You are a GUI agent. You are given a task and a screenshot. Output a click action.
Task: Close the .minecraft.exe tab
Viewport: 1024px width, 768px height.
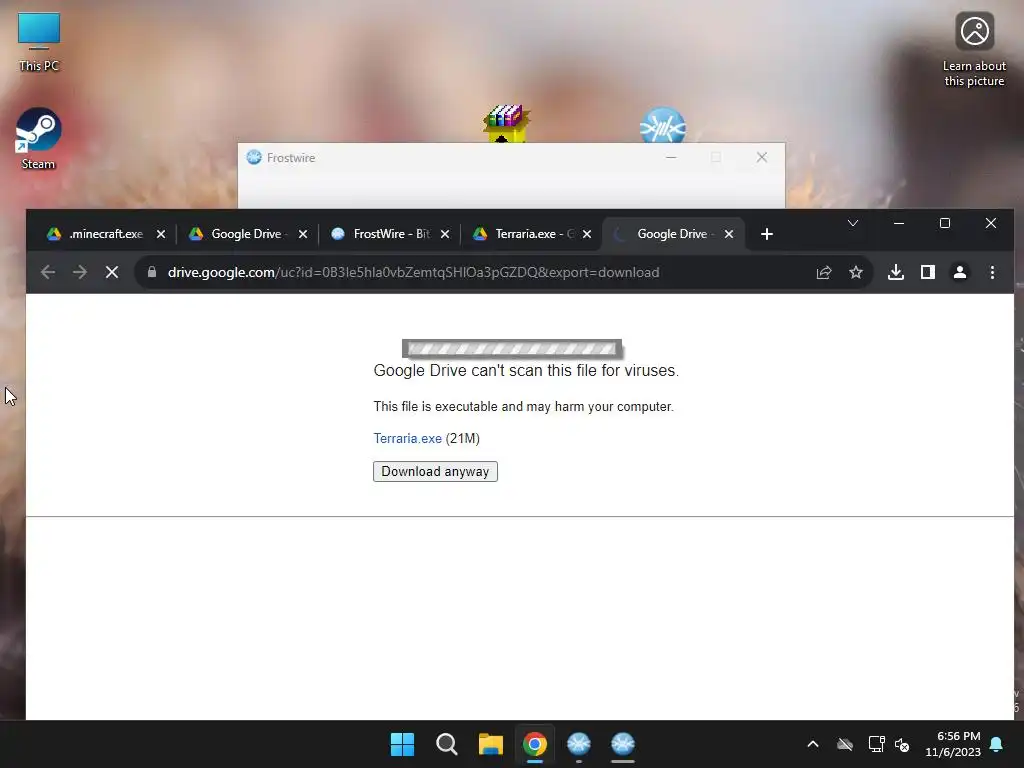pos(161,234)
